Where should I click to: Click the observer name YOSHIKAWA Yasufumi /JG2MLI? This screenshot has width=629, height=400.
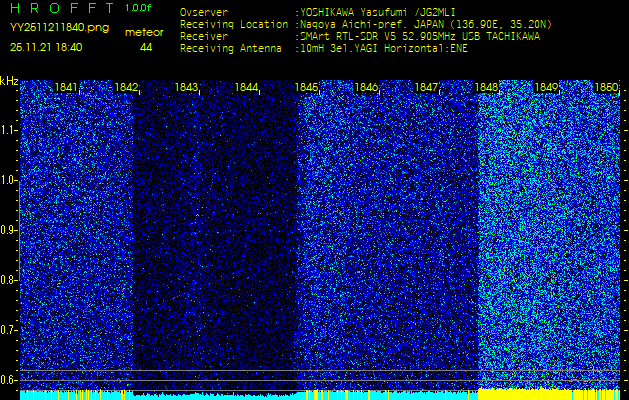378,12
